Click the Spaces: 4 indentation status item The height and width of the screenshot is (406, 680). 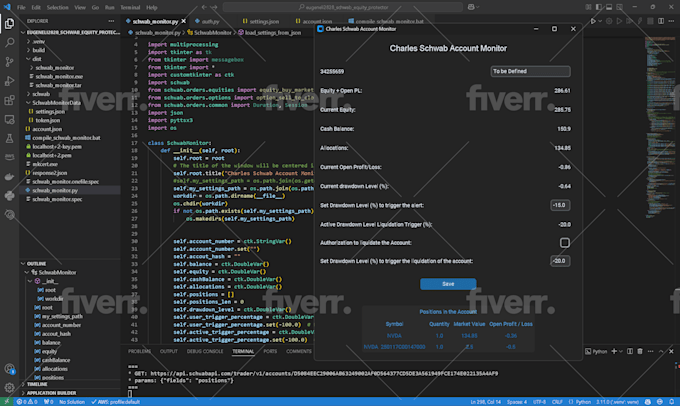pos(517,402)
